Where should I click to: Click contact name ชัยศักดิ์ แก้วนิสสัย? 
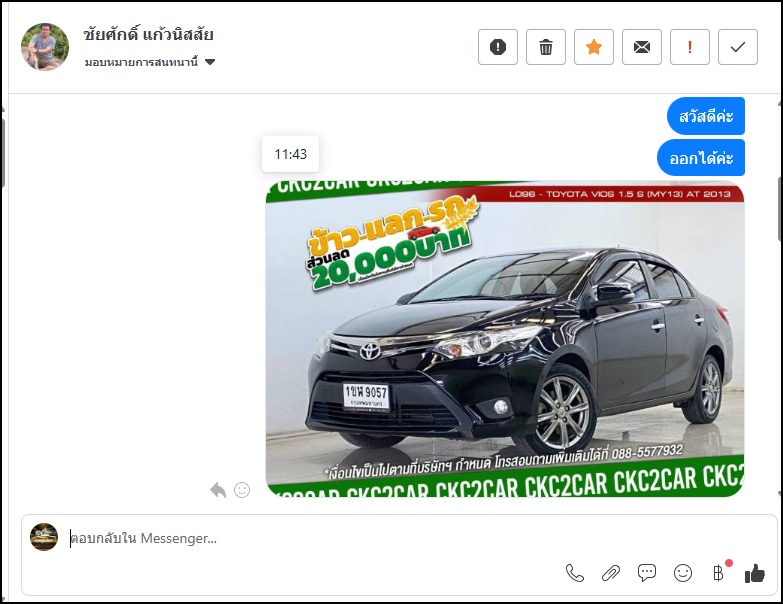(148, 34)
